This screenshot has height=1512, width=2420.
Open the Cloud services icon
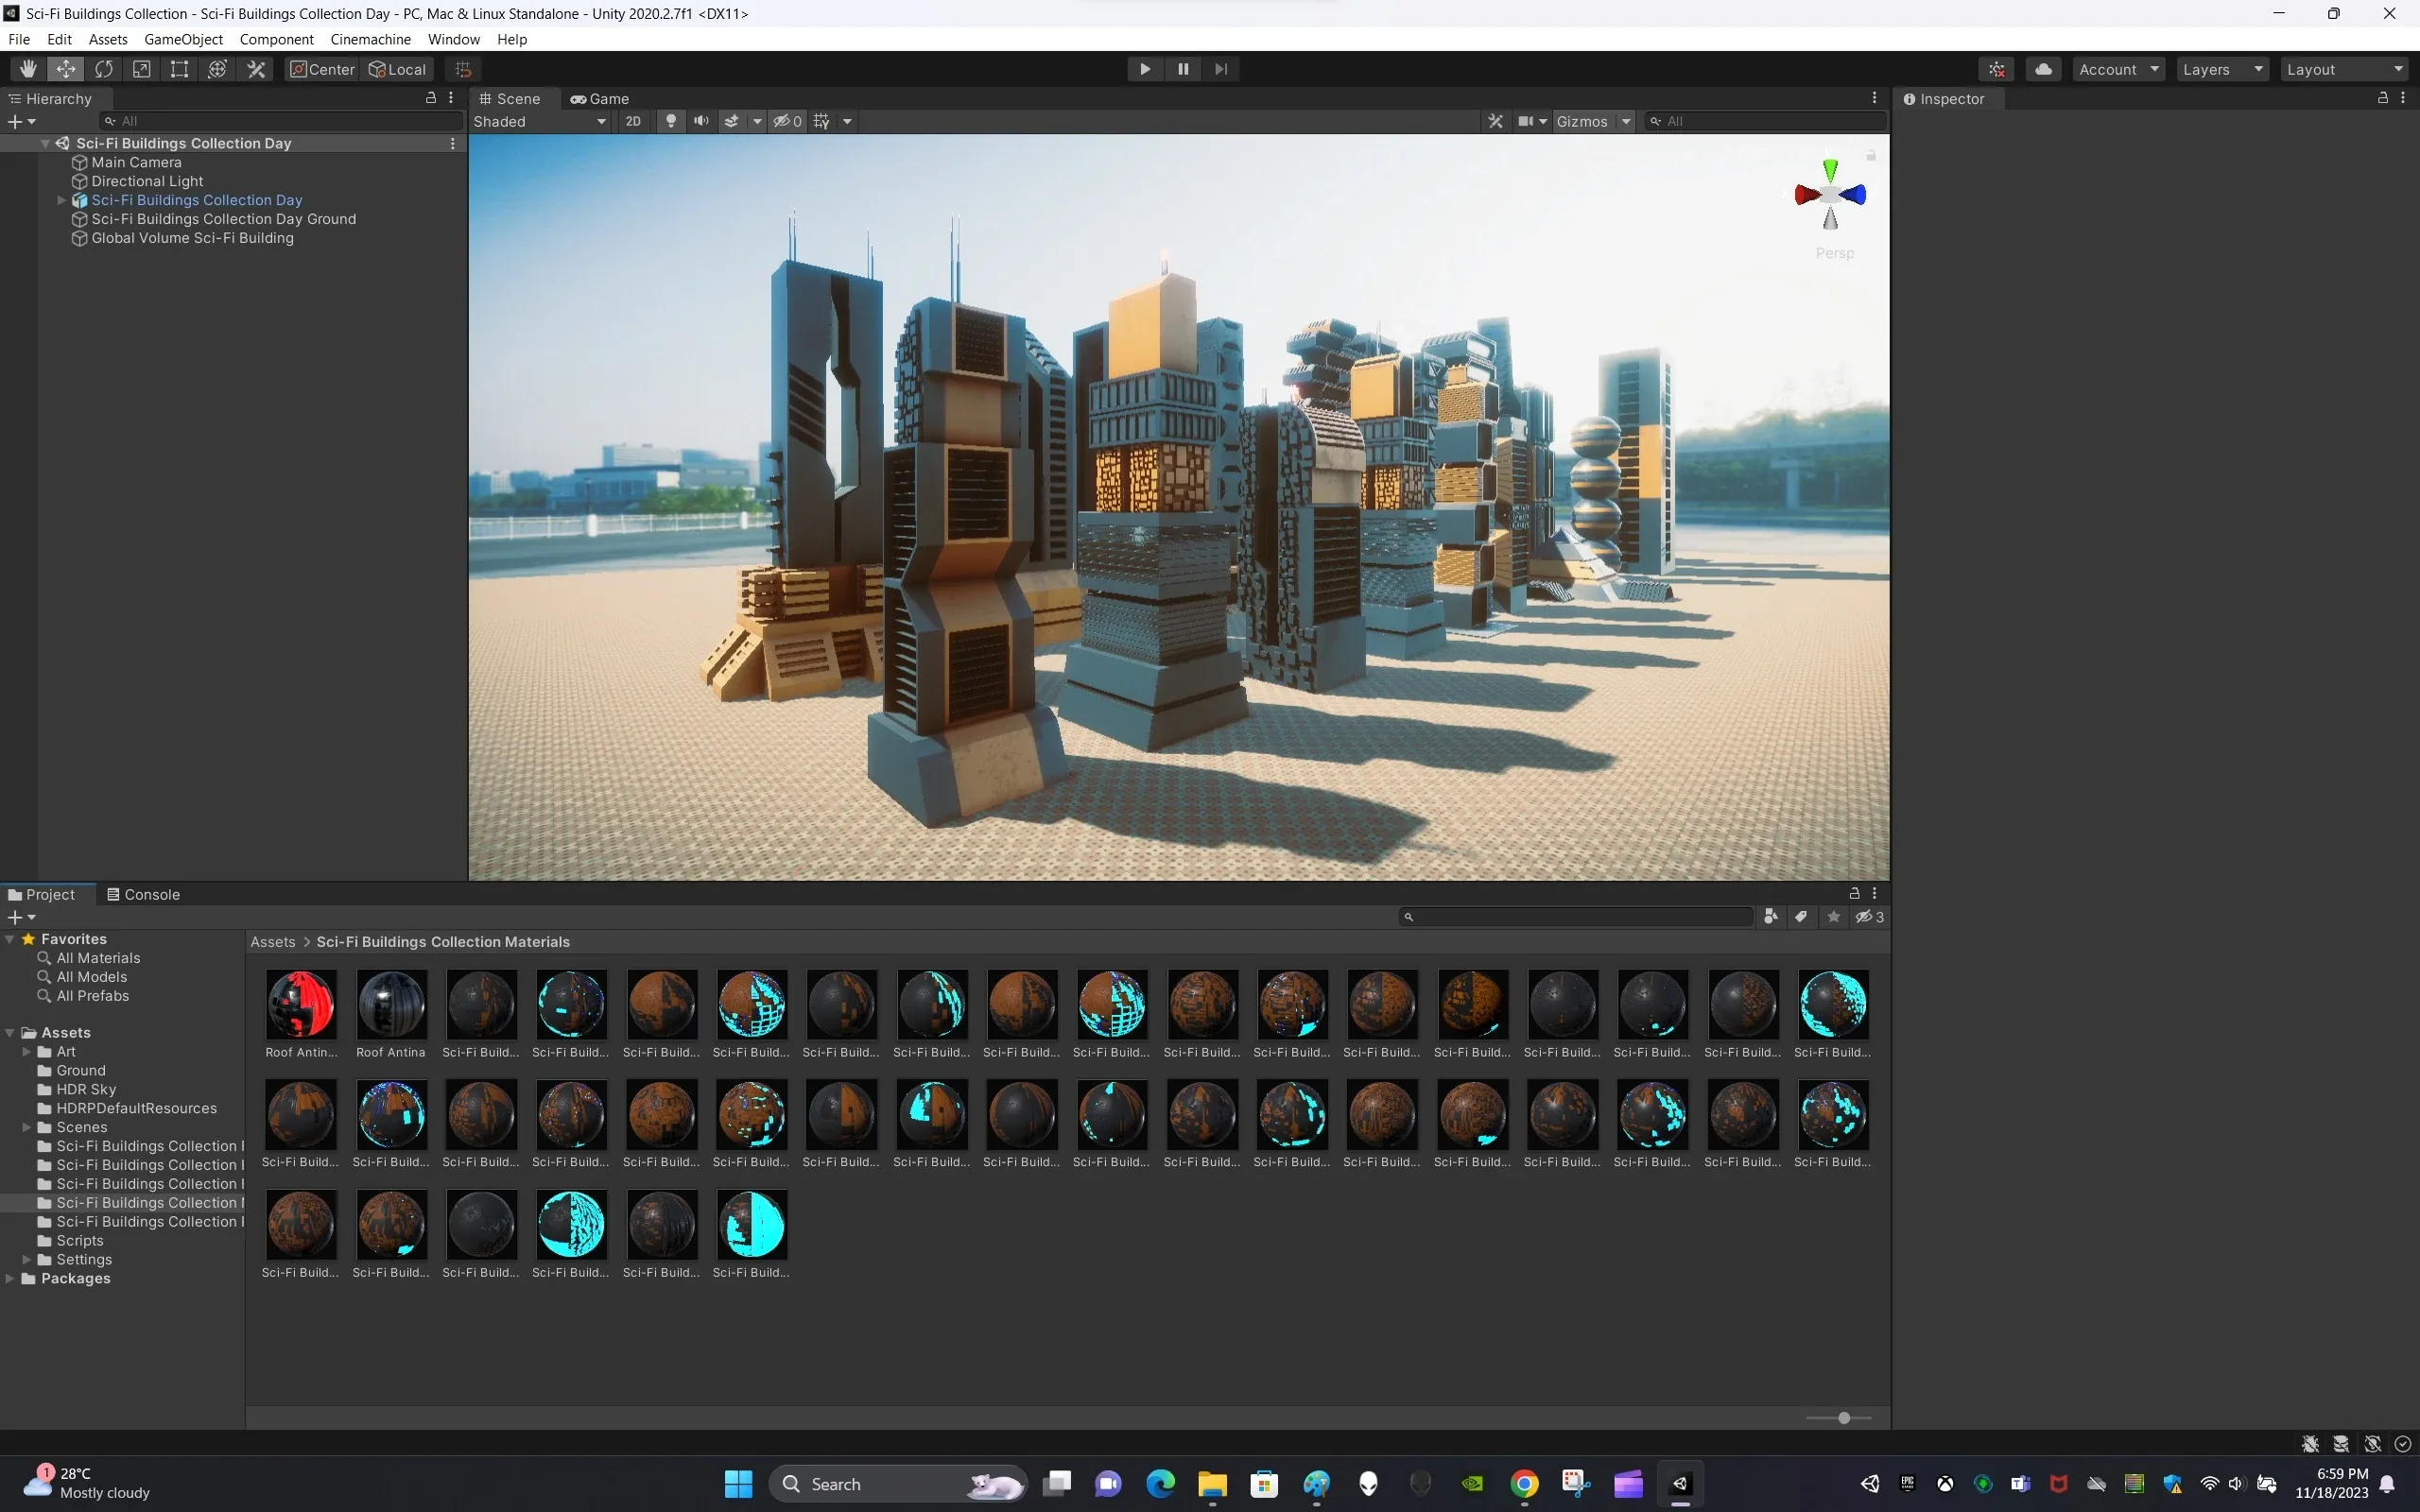2044,69
